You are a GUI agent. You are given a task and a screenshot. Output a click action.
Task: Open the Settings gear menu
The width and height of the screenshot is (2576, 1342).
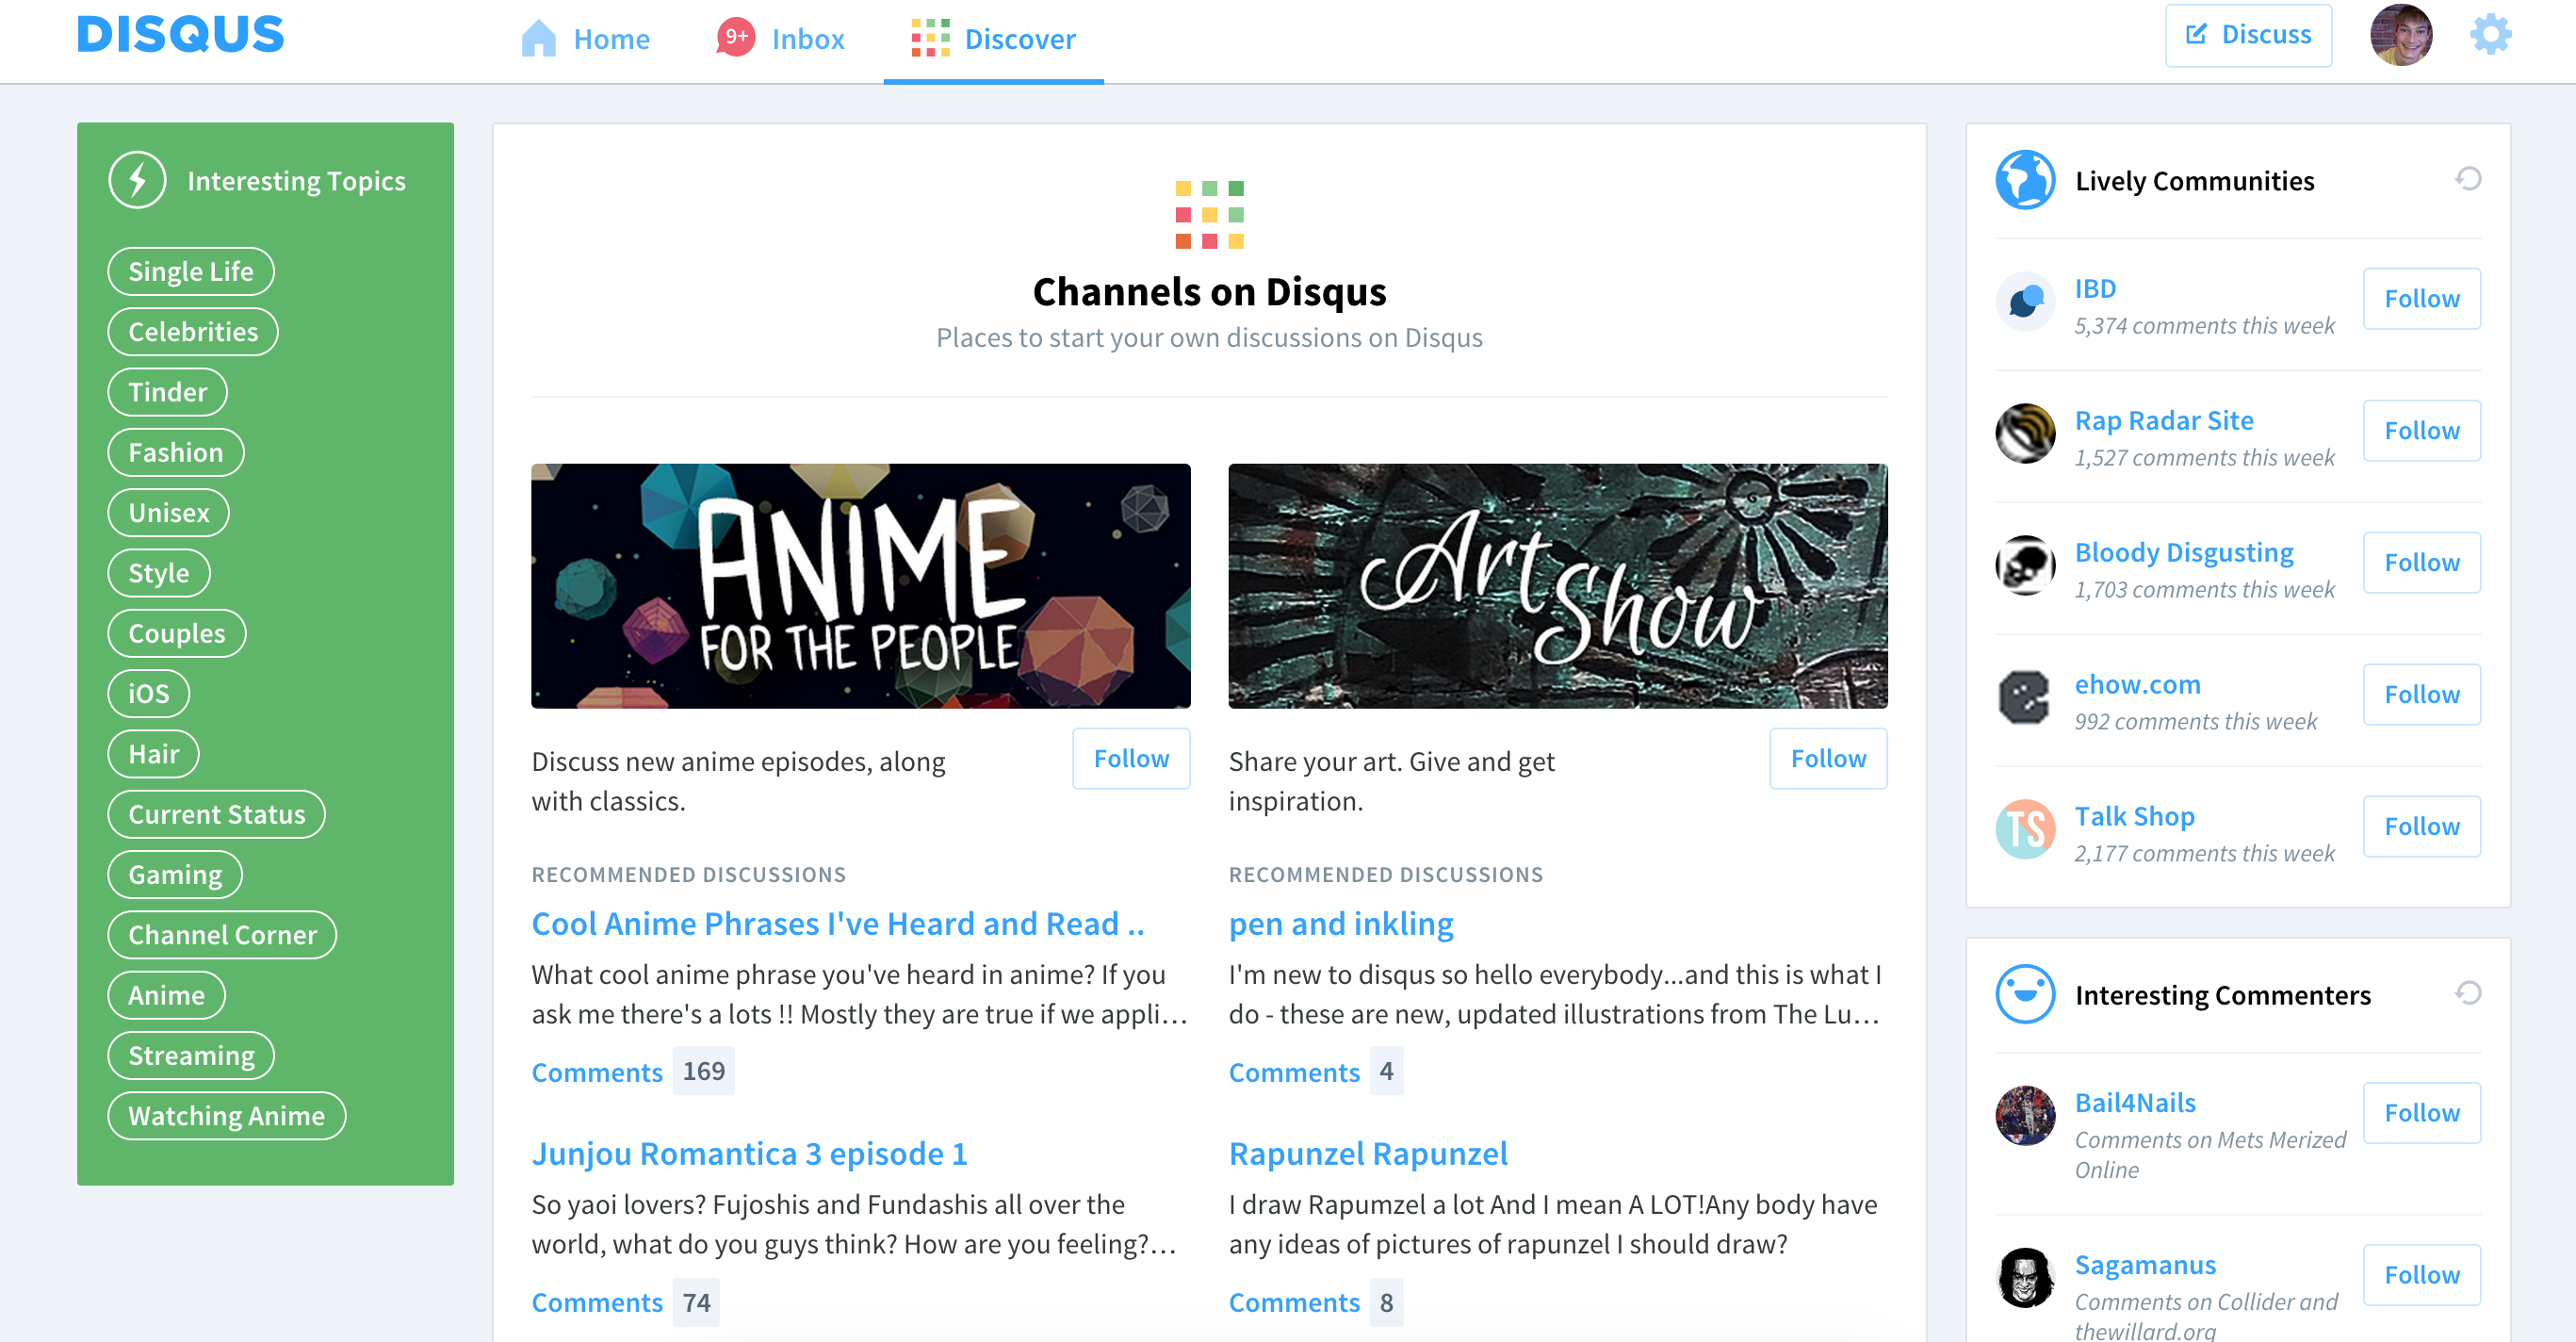click(x=2490, y=34)
